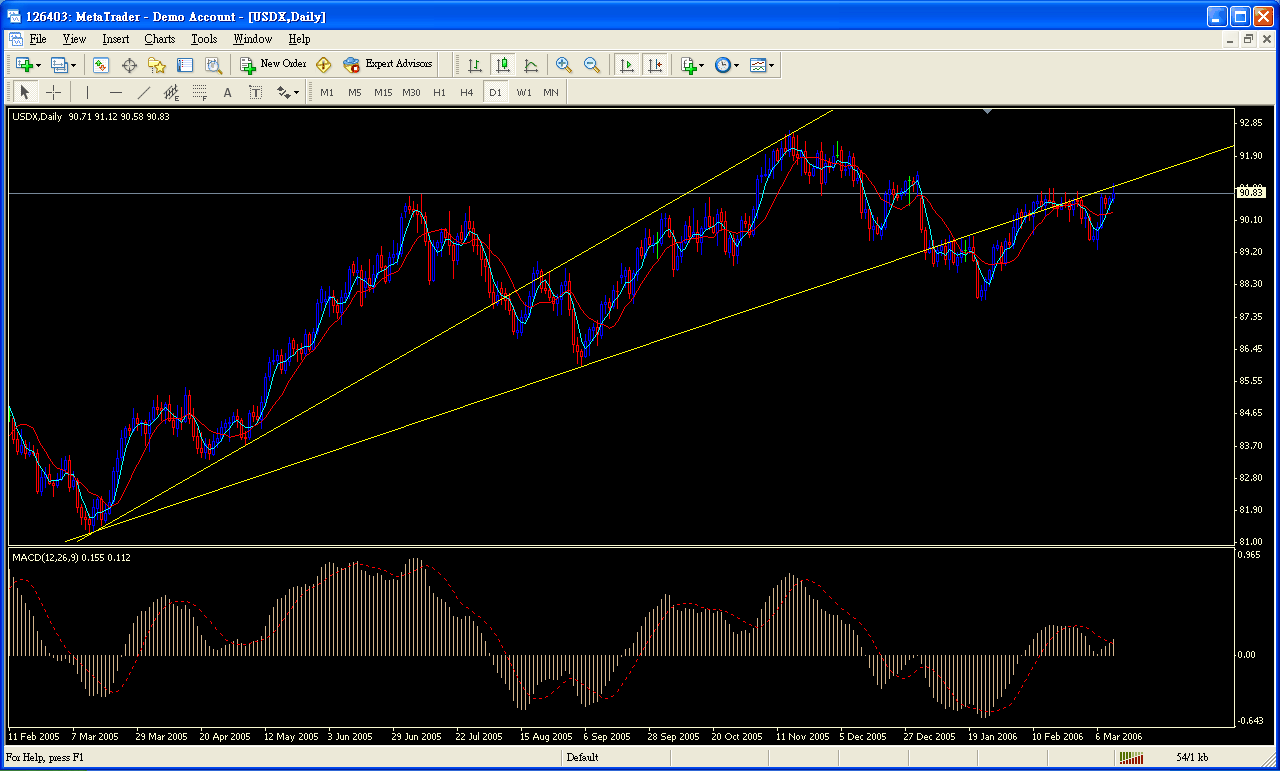Switch timeframe to H4
Image resolution: width=1280 pixels, height=771 pixels.
[x=467, y=92]
